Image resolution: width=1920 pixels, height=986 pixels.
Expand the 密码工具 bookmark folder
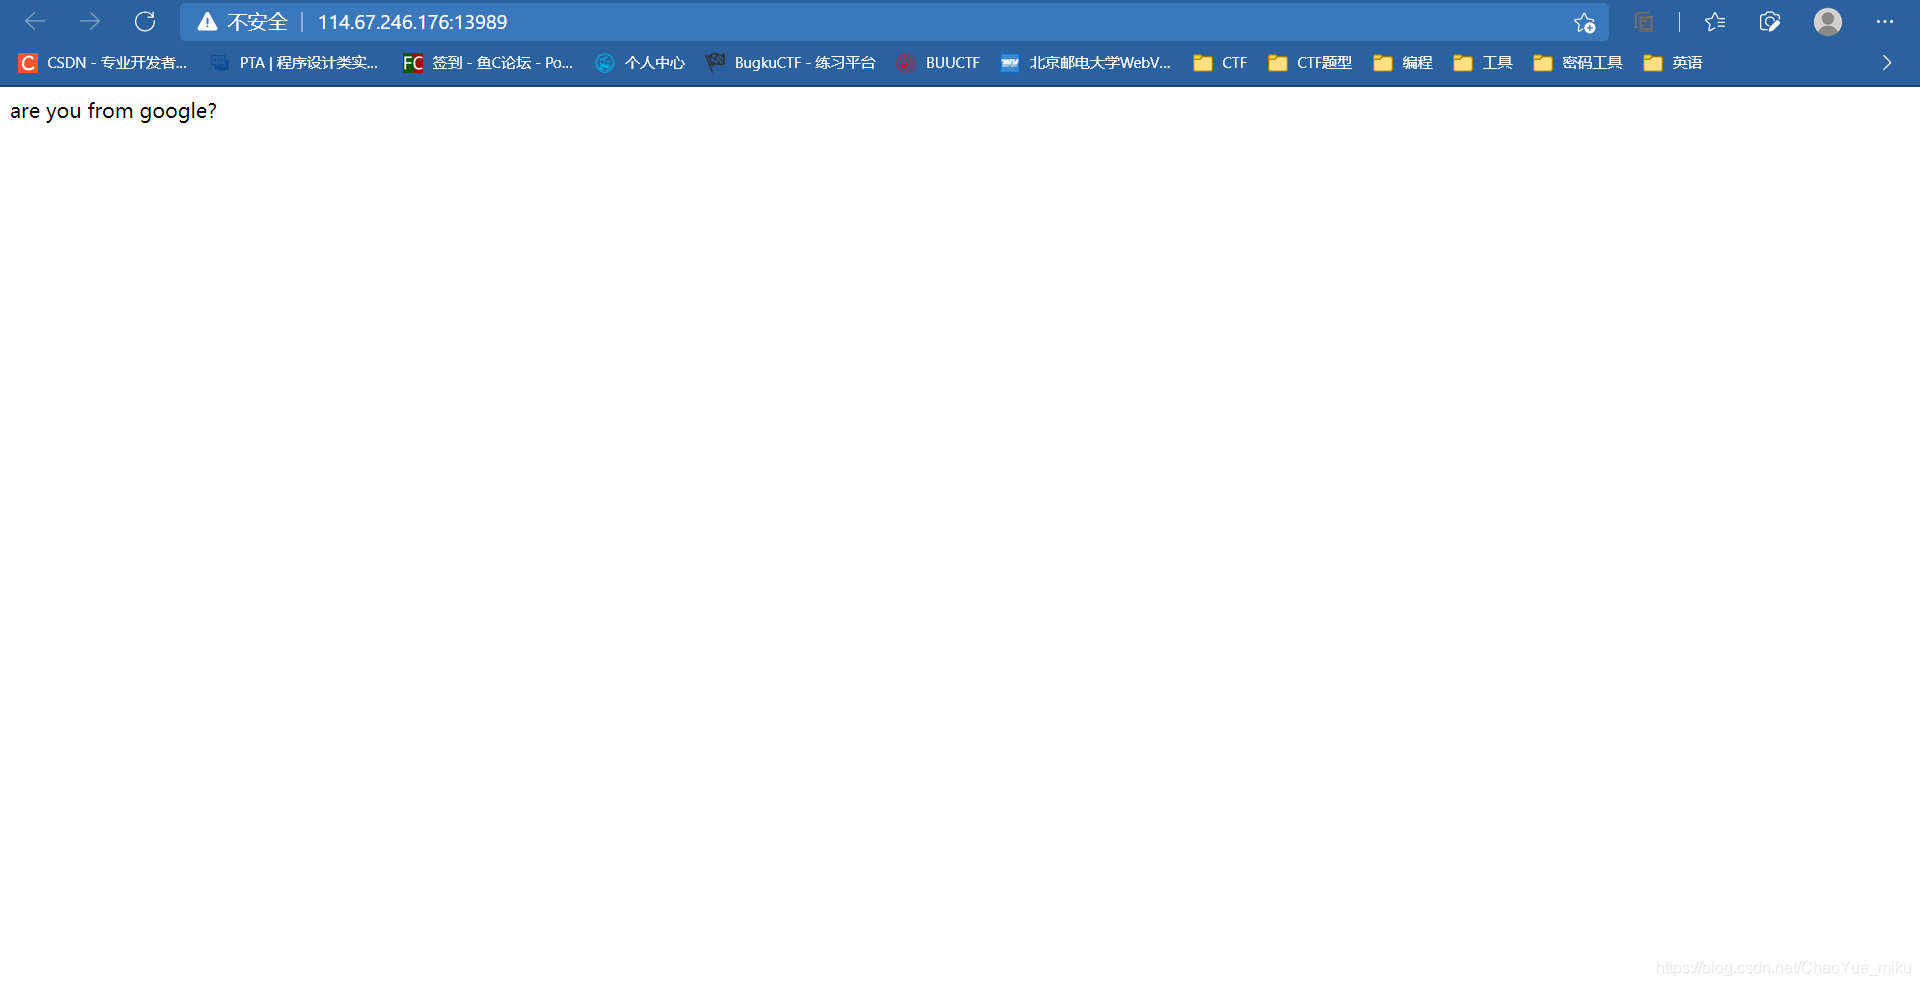(x=1578, y=63)
